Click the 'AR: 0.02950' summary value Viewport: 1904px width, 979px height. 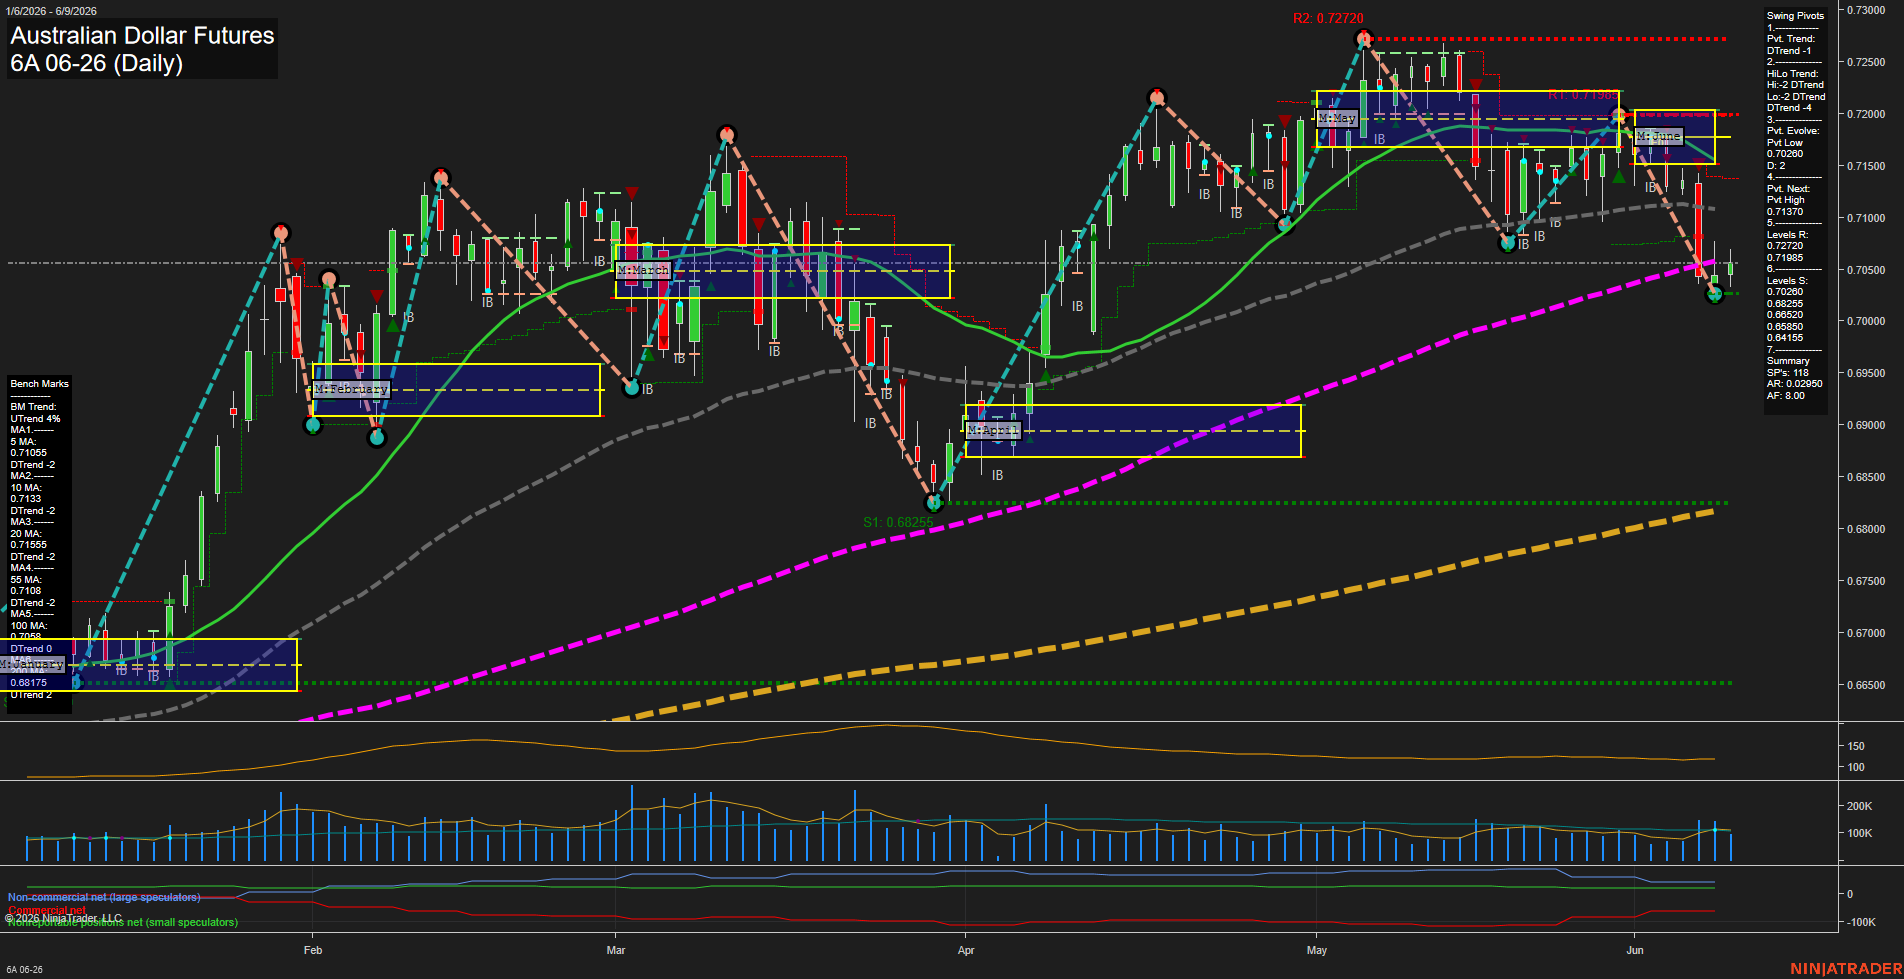[1794, 384]
